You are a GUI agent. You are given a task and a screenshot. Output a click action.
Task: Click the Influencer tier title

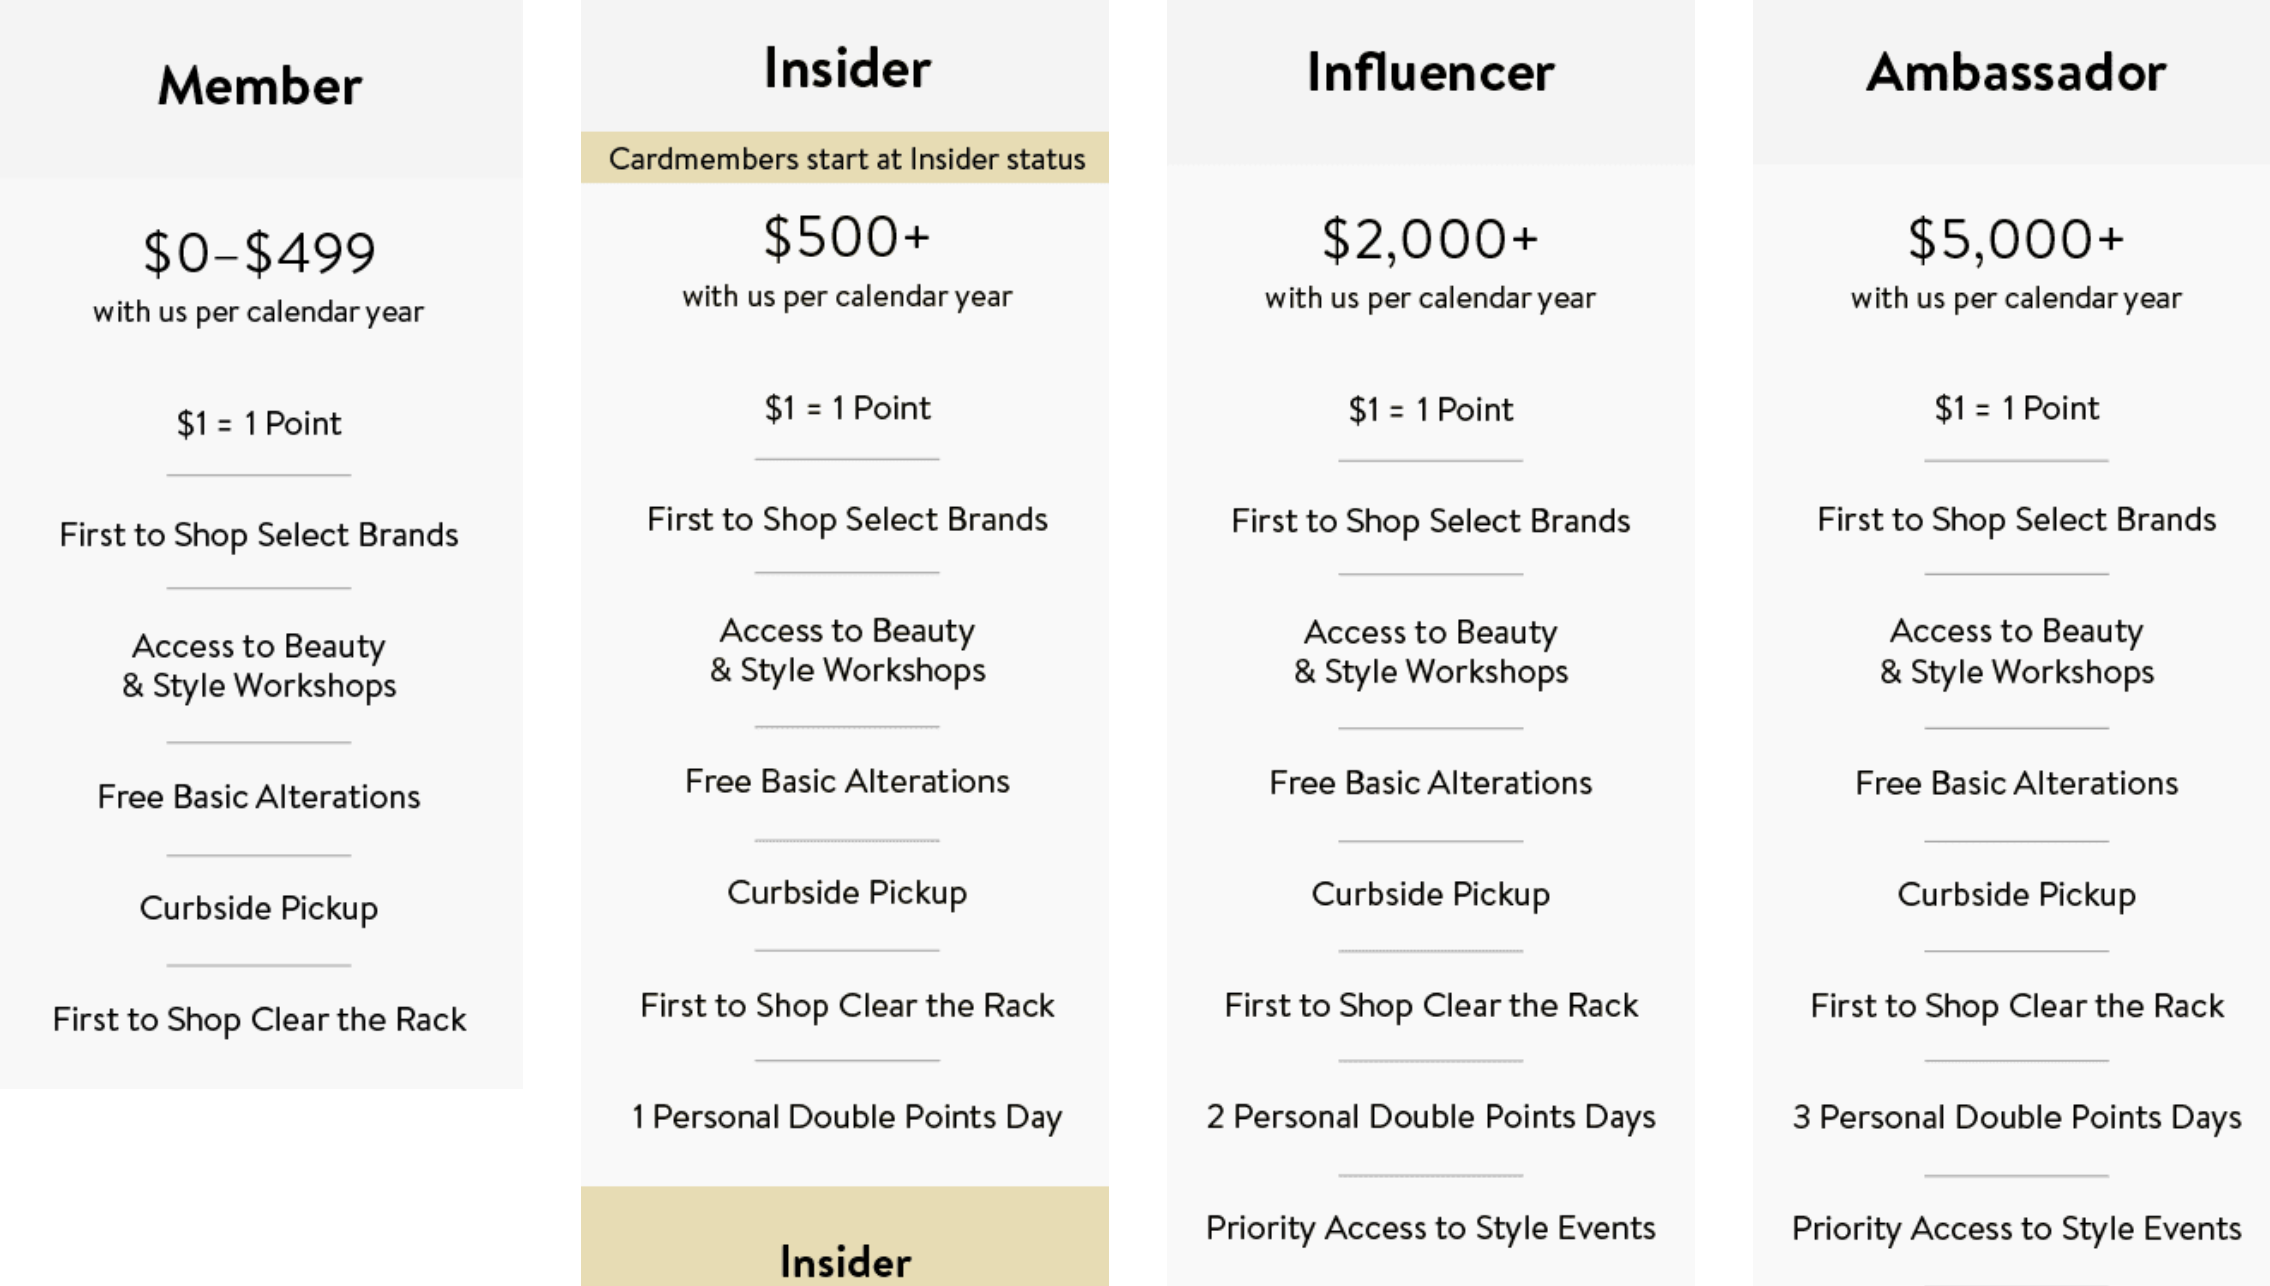click(x=1430, y=73)
